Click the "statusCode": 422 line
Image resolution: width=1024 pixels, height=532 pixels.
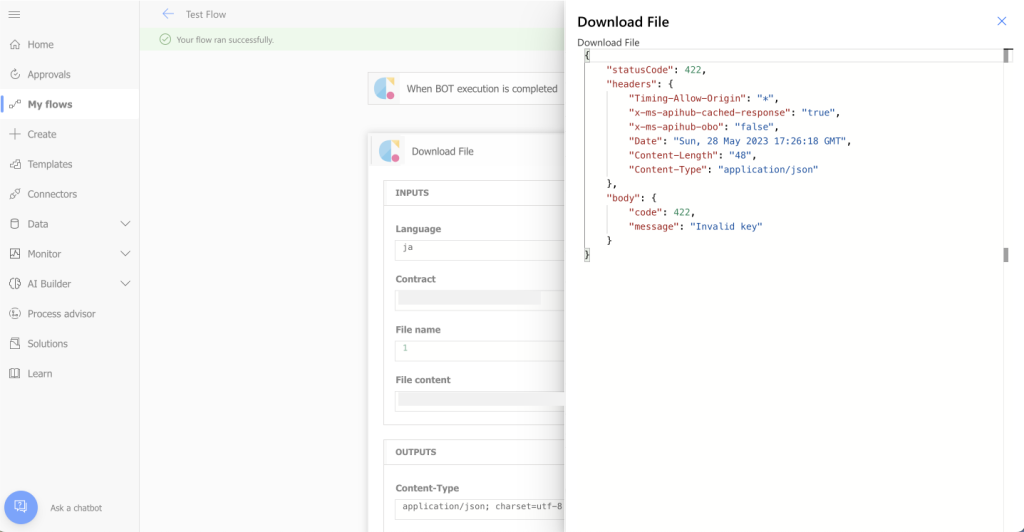click(656, 70)
